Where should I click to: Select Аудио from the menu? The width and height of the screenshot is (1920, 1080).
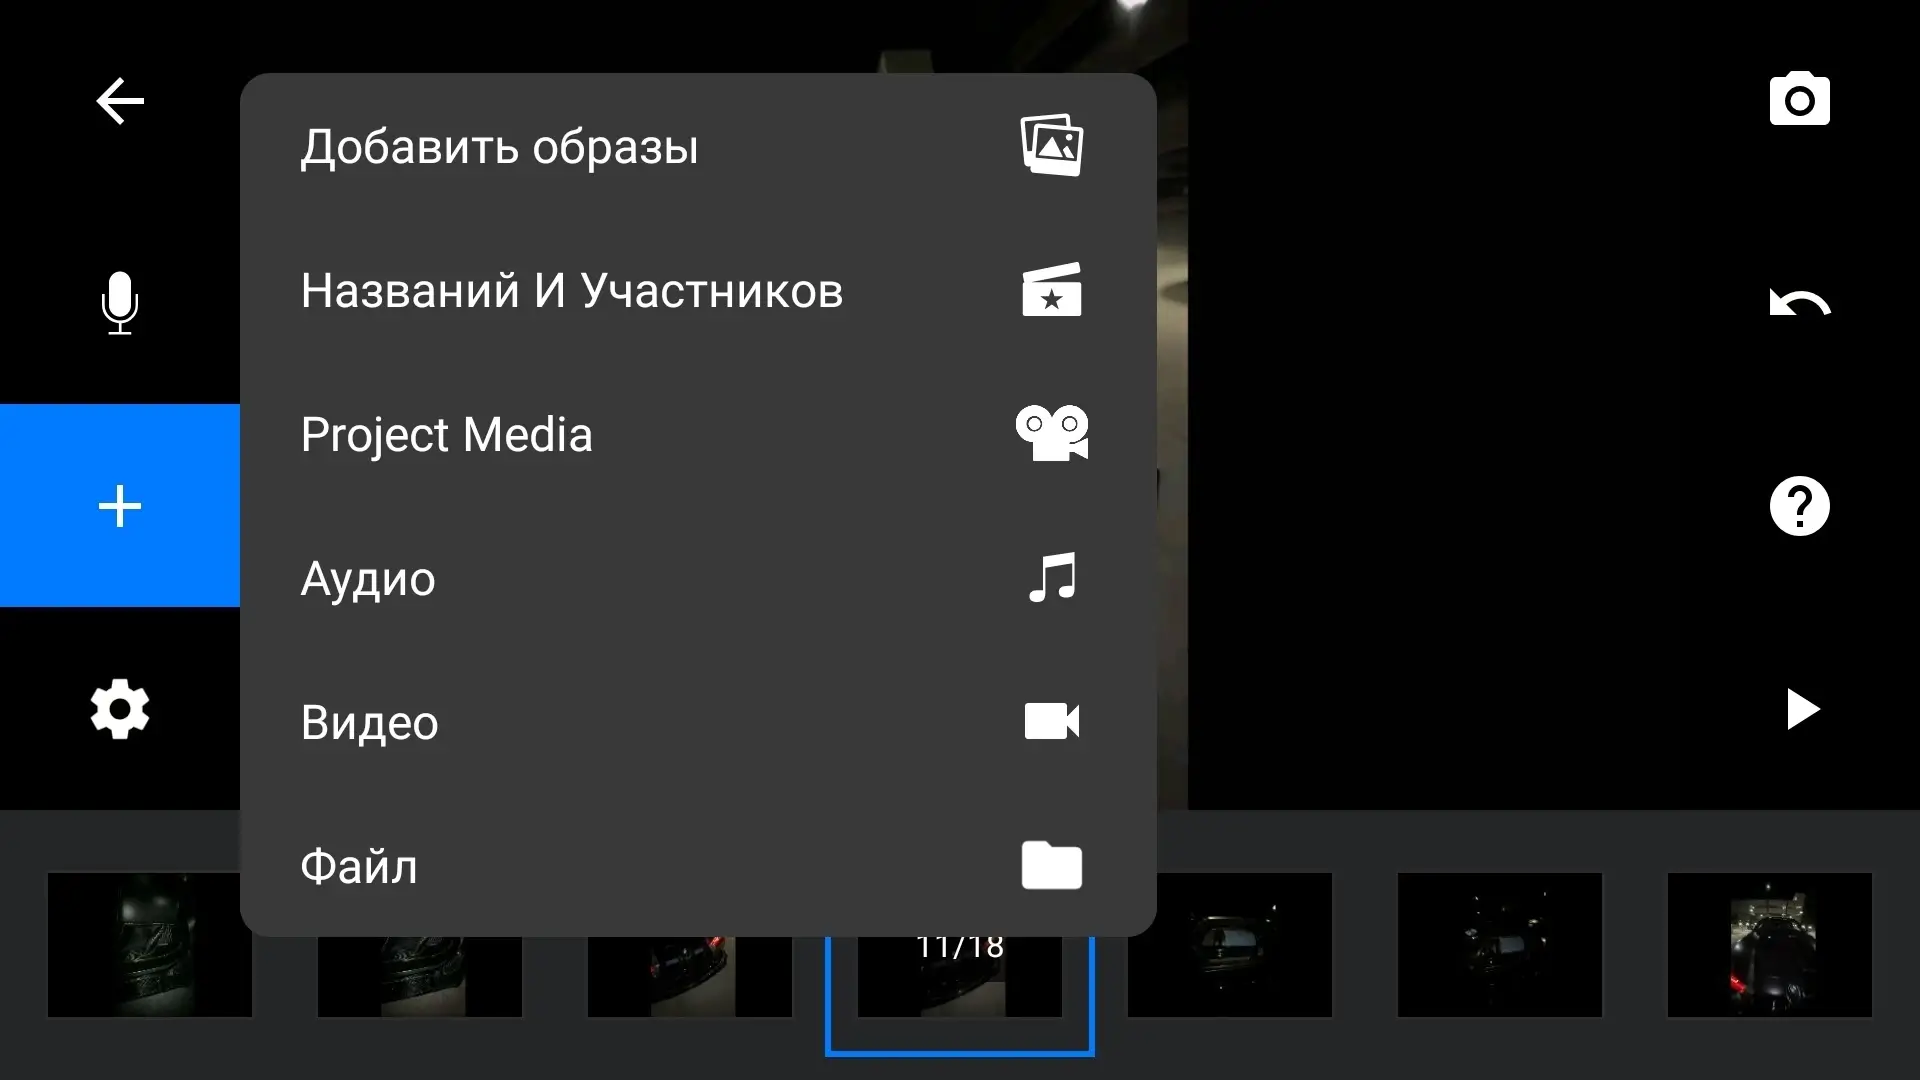coord(368,579)
